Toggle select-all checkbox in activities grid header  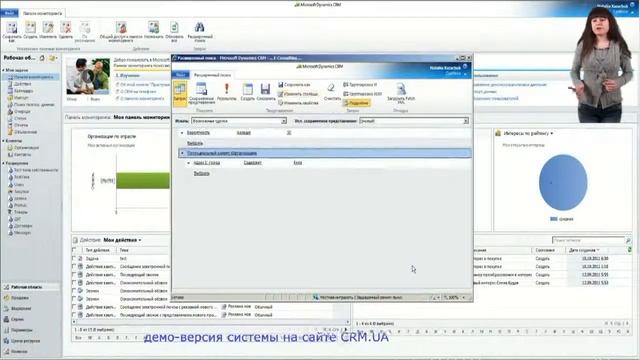74,250
